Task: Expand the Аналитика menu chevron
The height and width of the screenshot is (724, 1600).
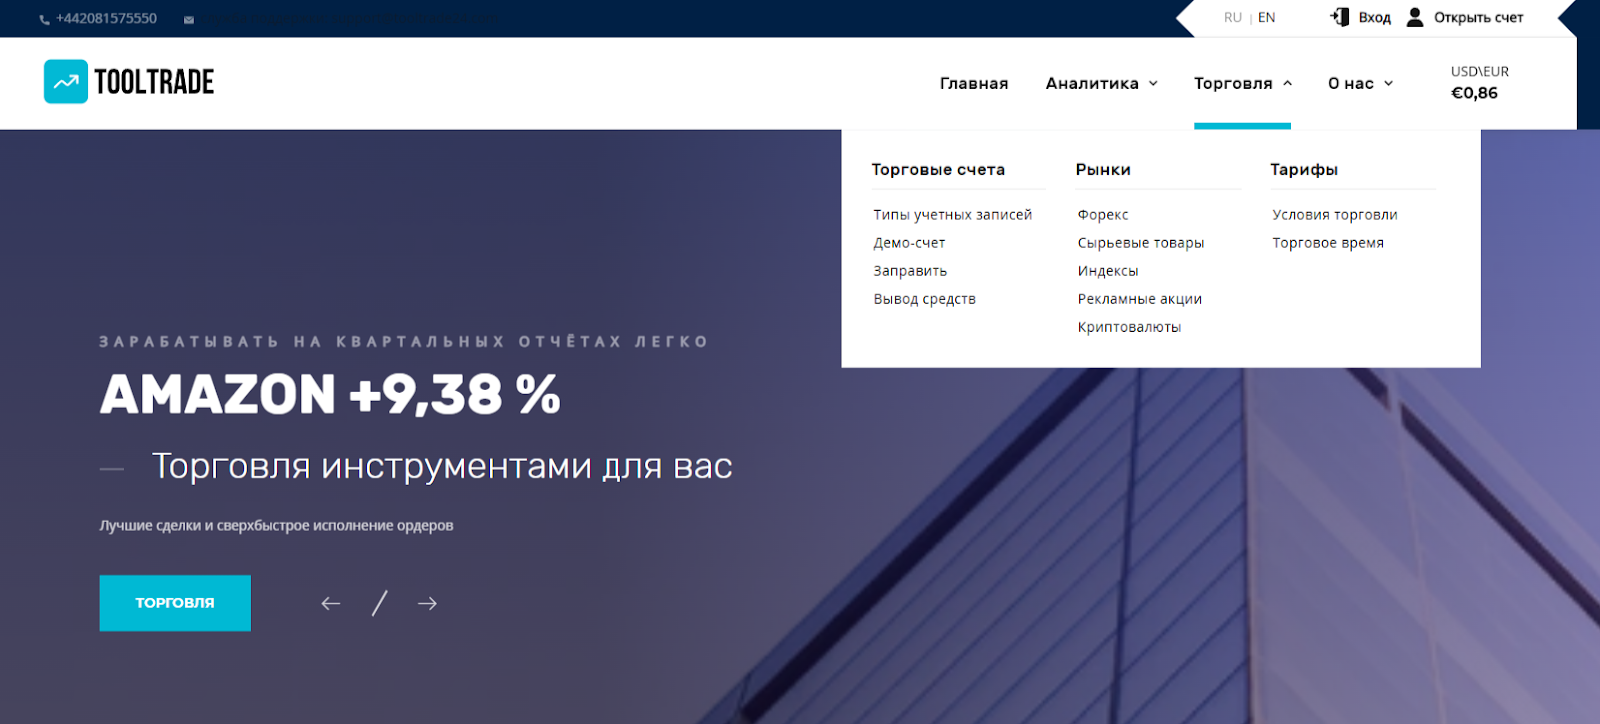Action: 1153,83
